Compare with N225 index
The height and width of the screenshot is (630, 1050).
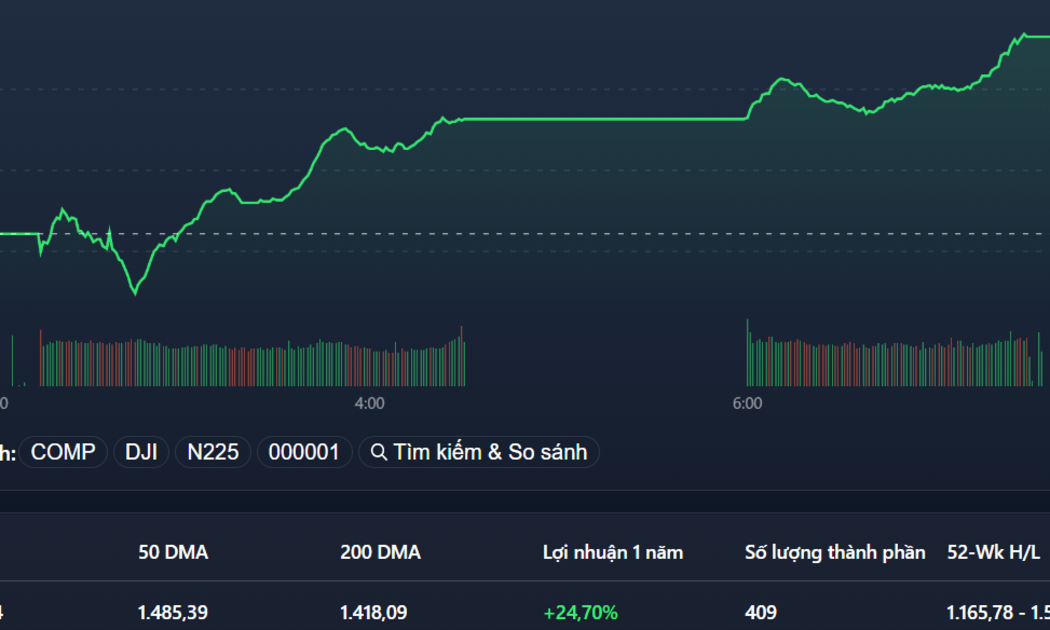tap(213, 452)
